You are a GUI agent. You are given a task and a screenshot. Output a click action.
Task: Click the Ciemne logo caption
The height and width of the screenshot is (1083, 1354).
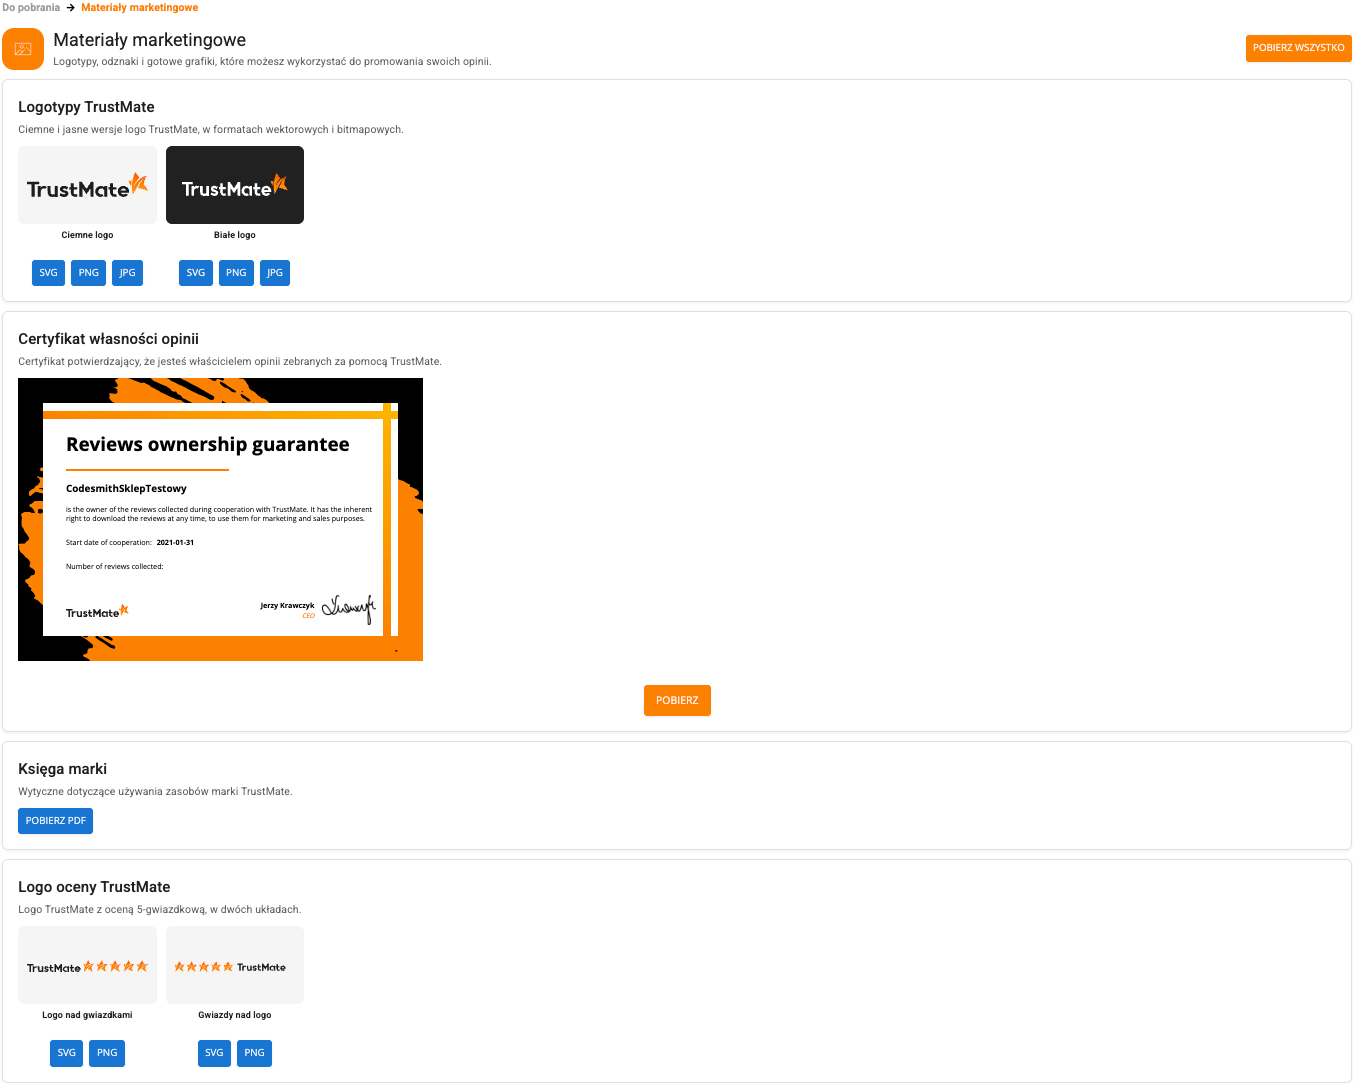87,235
